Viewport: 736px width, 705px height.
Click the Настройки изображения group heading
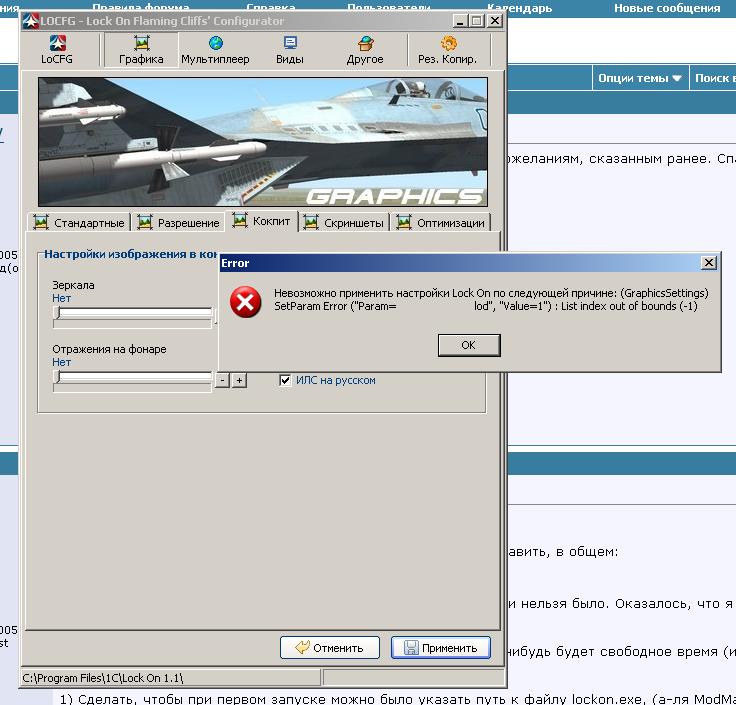pyautogui.click(x=130, y=254)
